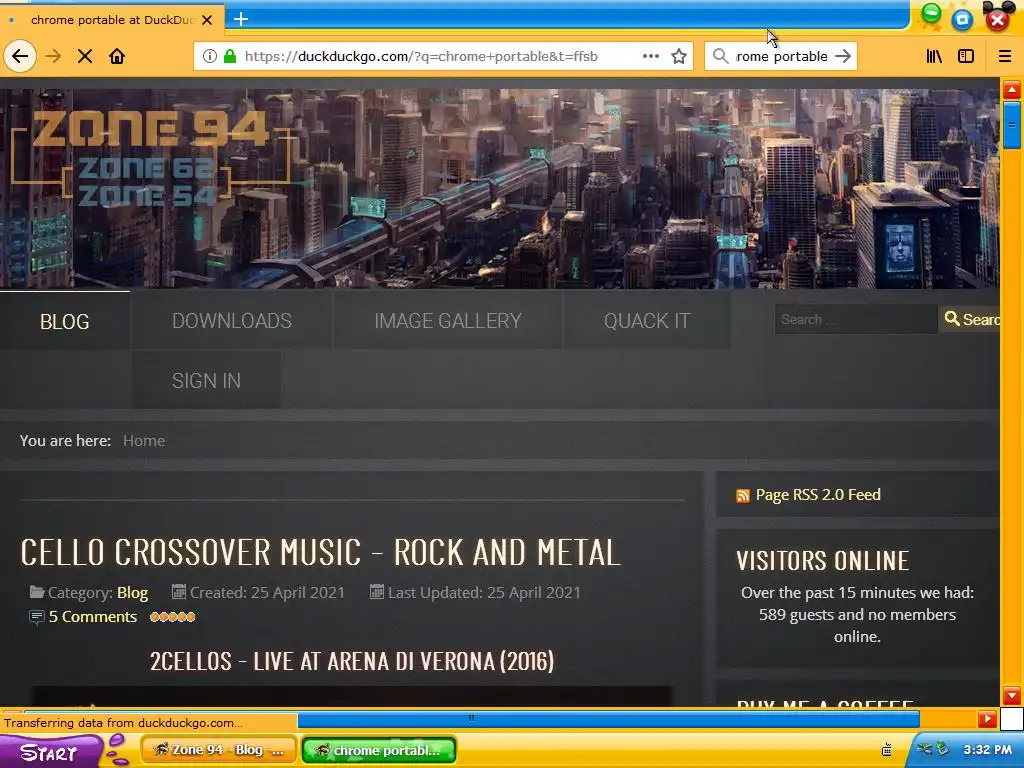
Task: Open the Page RSS 2.0 Feed link
Action: (818, 495)
